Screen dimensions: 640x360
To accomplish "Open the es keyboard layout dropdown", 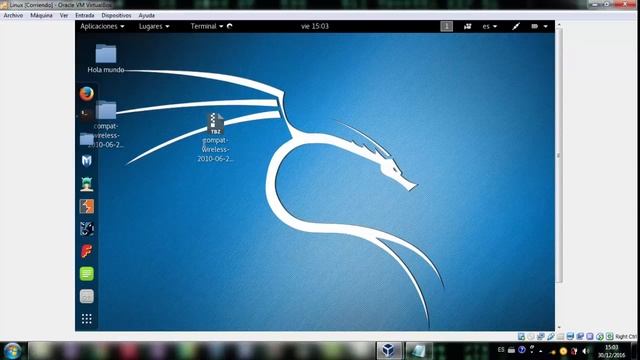I will pos(490,26).
